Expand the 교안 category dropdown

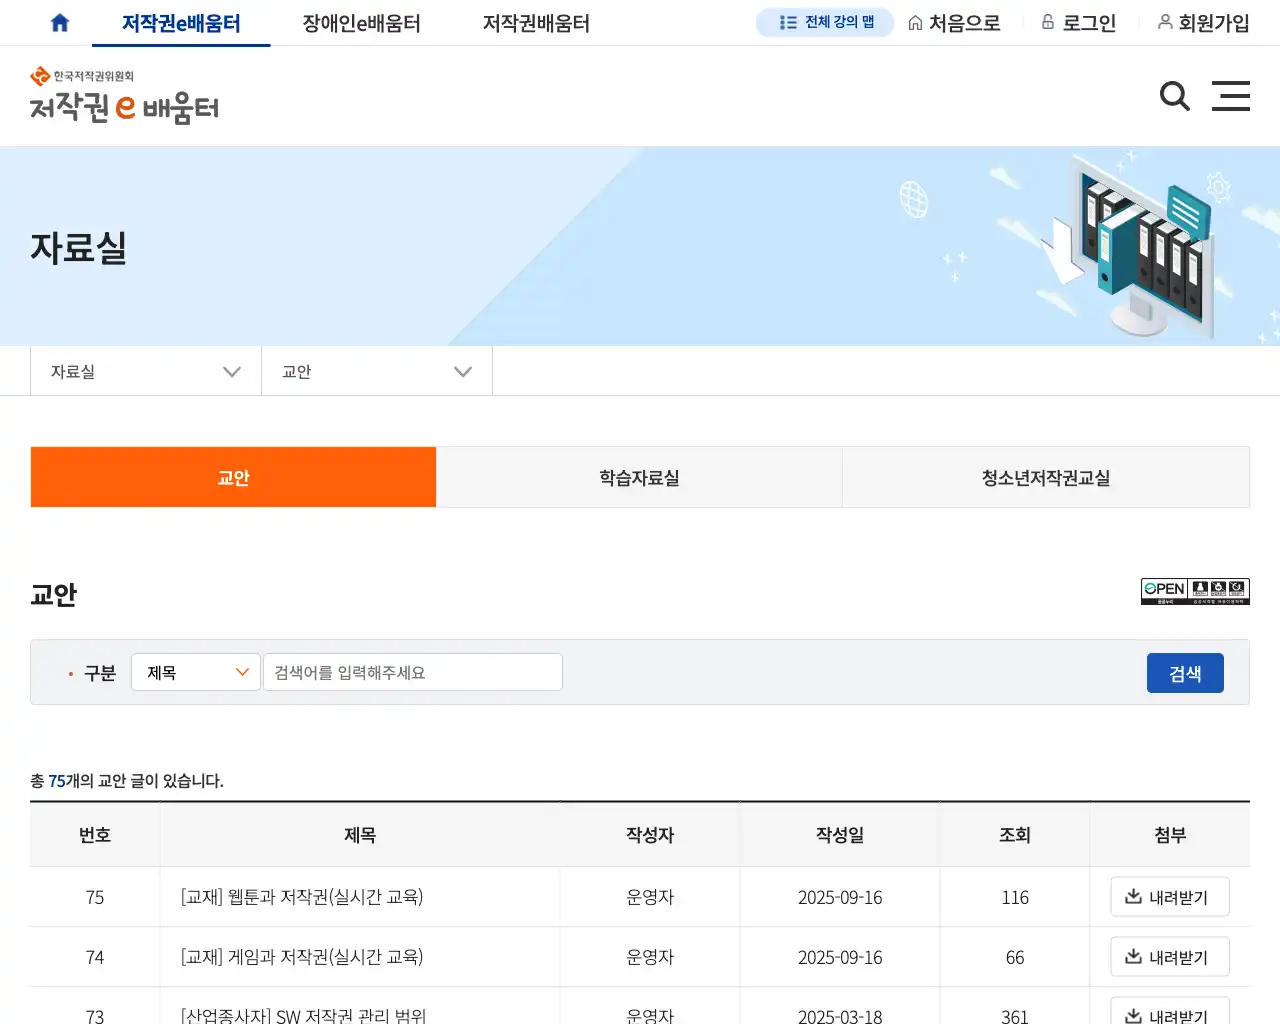click(x=376, y=371)
